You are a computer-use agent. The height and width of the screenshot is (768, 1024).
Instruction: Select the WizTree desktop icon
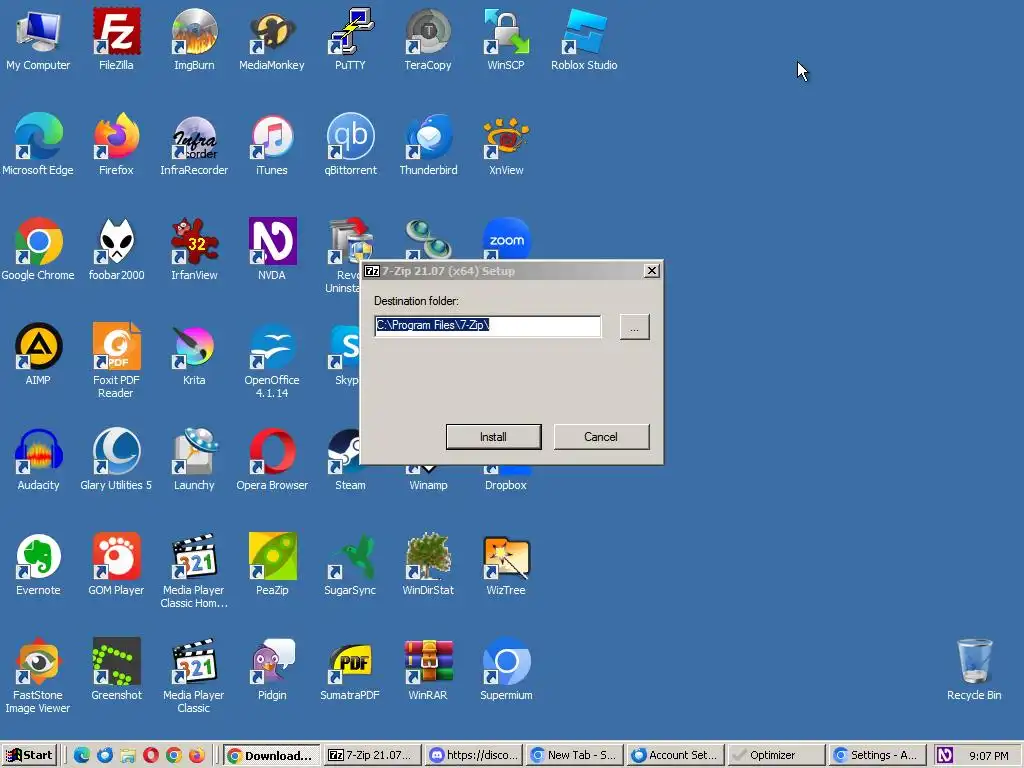point(505,565)
